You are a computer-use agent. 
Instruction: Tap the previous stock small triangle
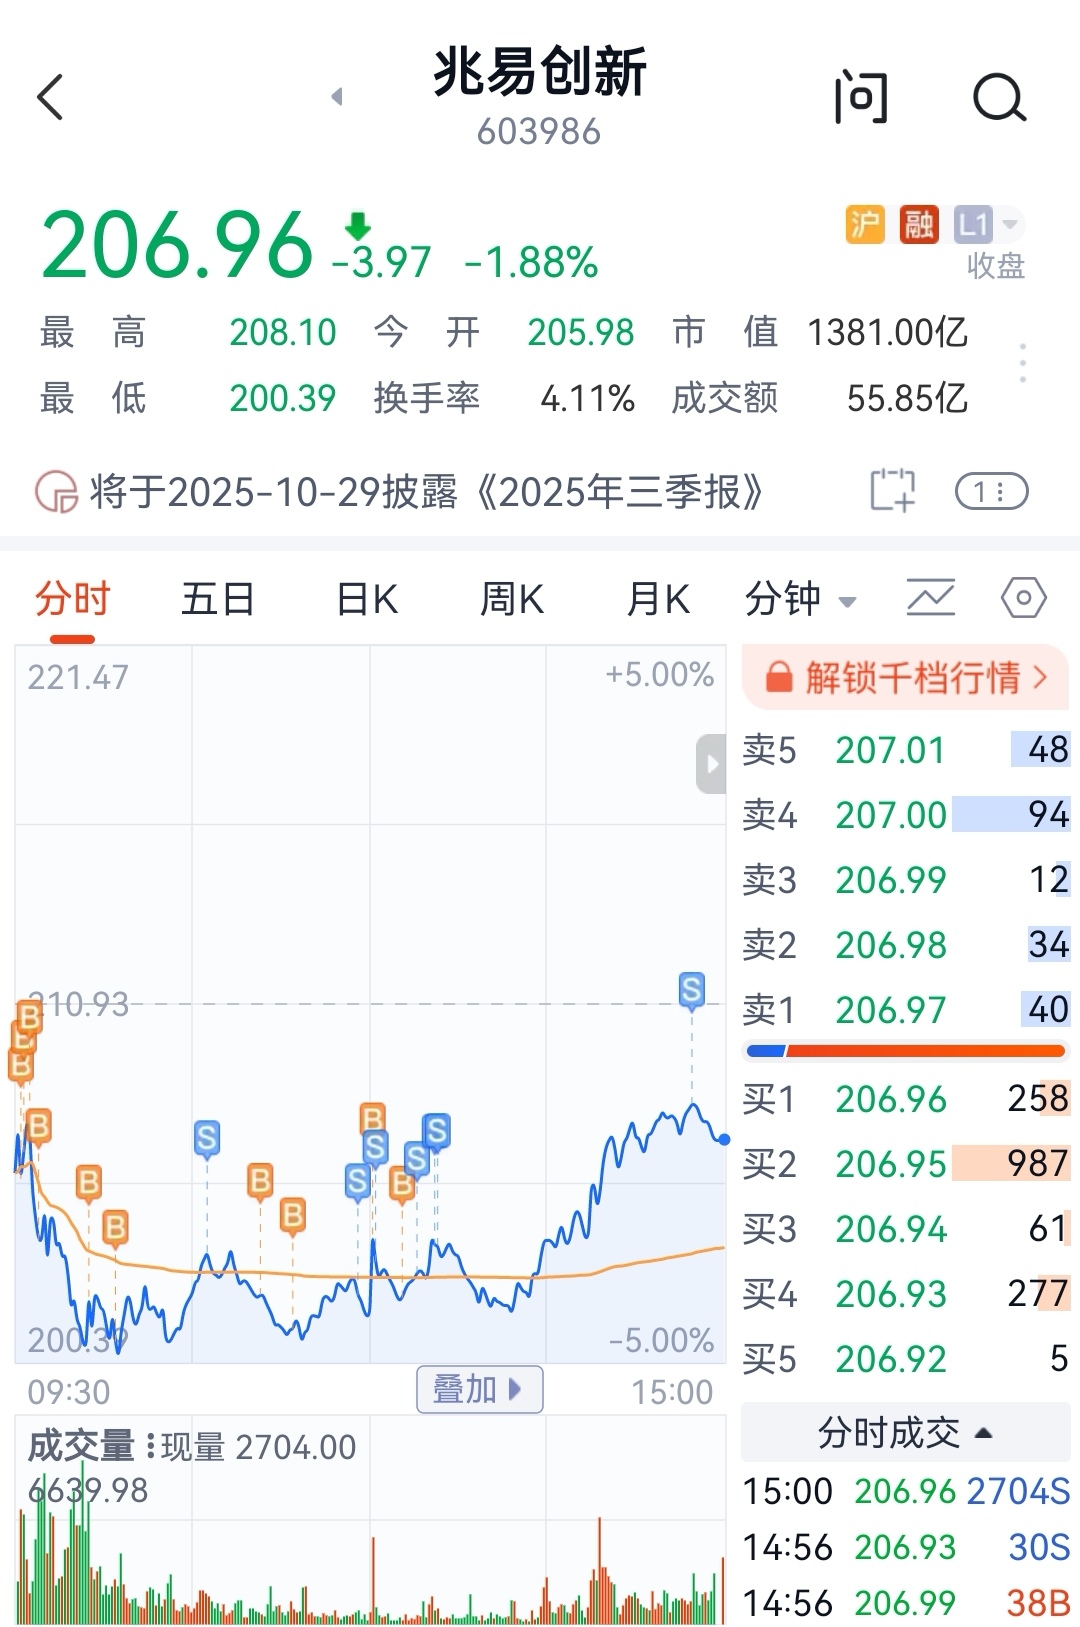[x=337, y=97]
